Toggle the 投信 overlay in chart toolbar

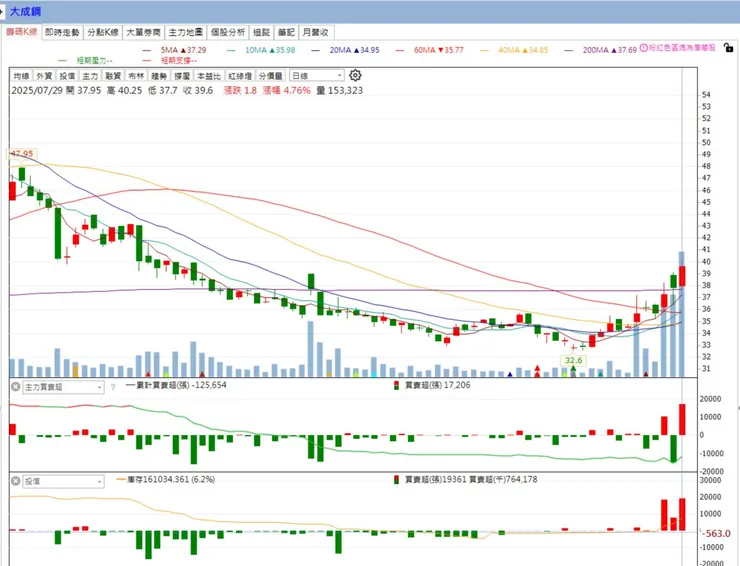click(x=67, y=76)
